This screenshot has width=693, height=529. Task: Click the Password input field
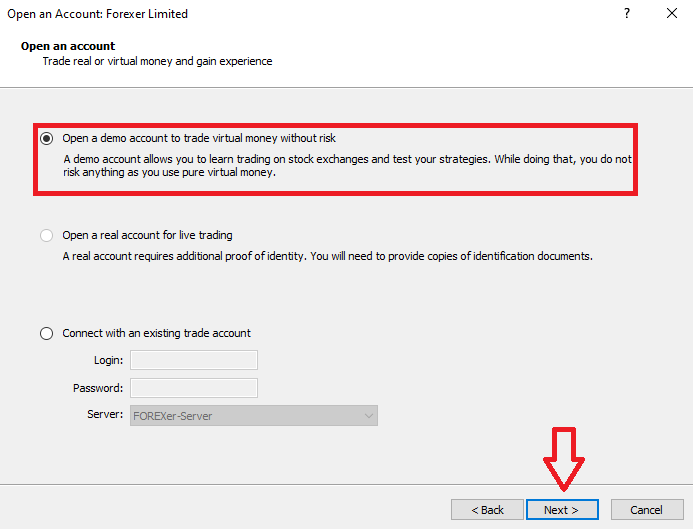193,388
